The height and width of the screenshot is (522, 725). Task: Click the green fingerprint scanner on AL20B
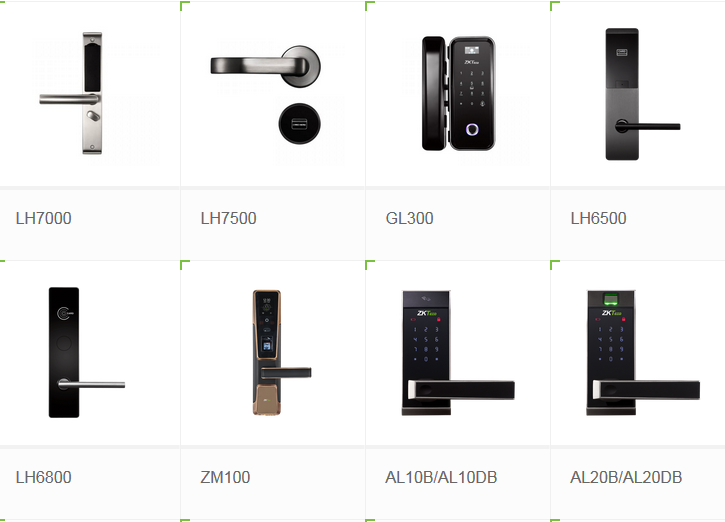pyautogui.click(x=611, y=299)
